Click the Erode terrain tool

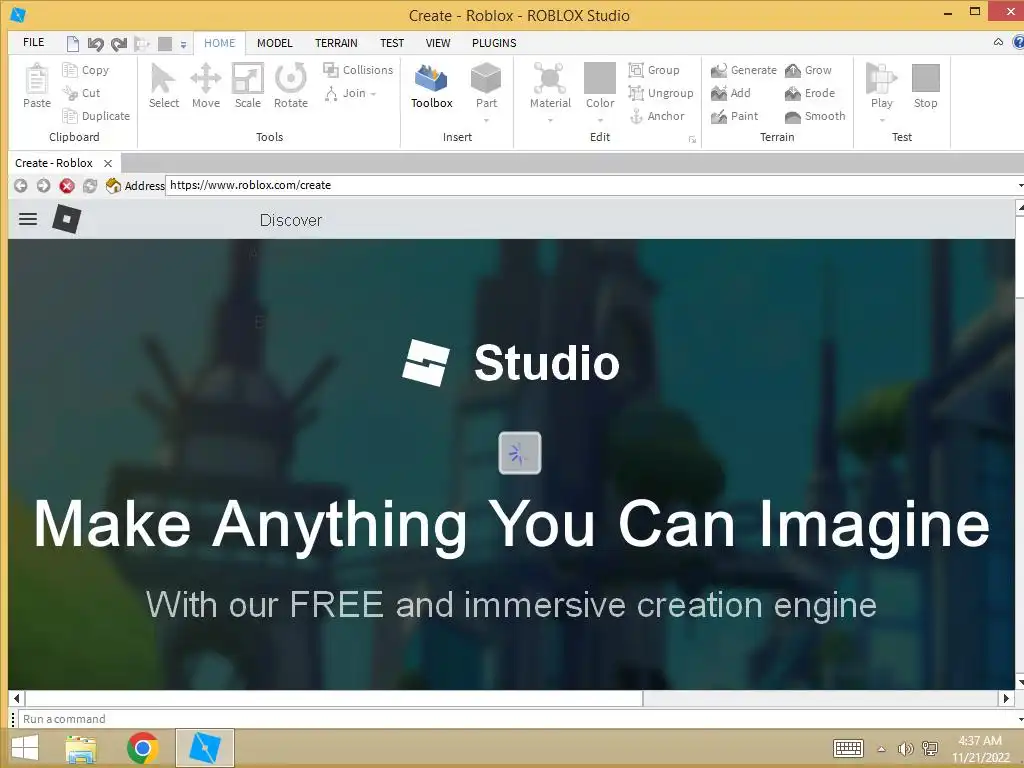tap(810, 93)
